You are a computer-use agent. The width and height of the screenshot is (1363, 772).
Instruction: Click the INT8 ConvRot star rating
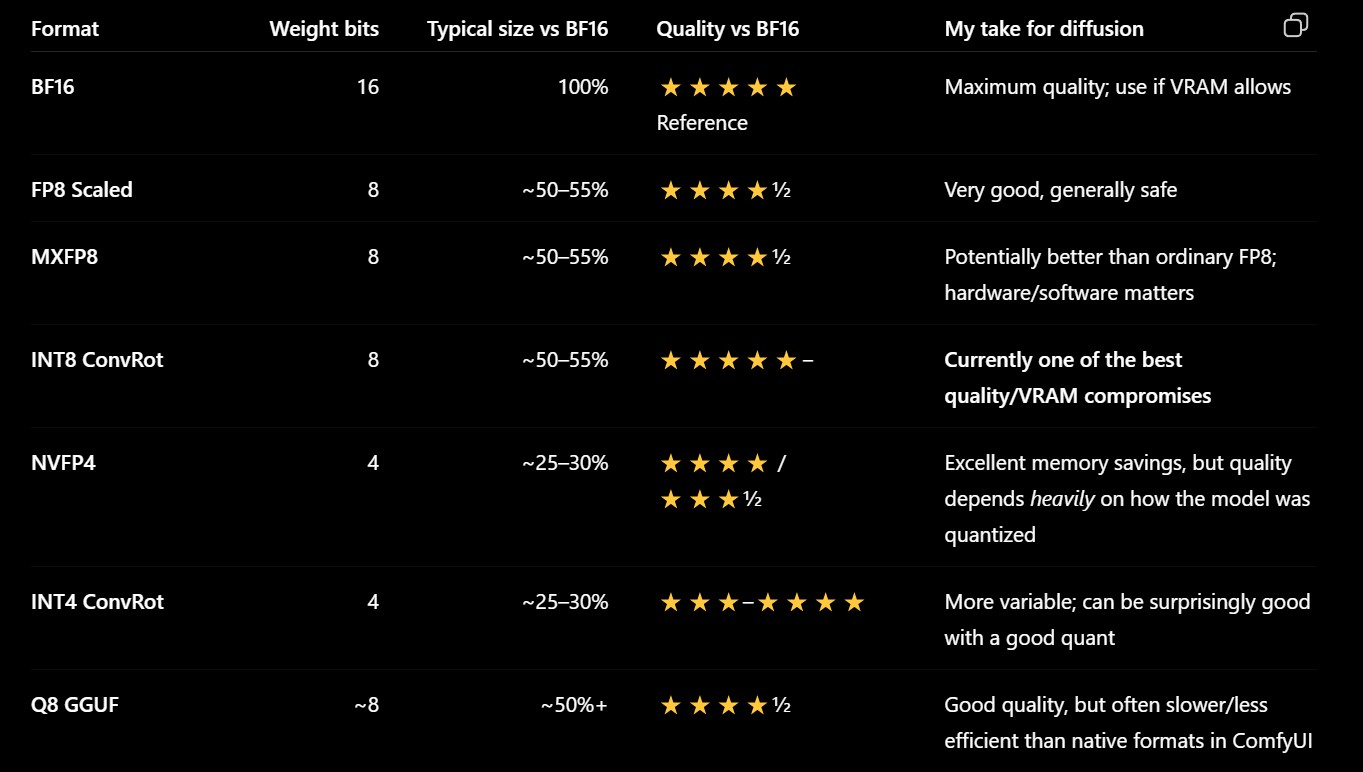click(736, 361)
